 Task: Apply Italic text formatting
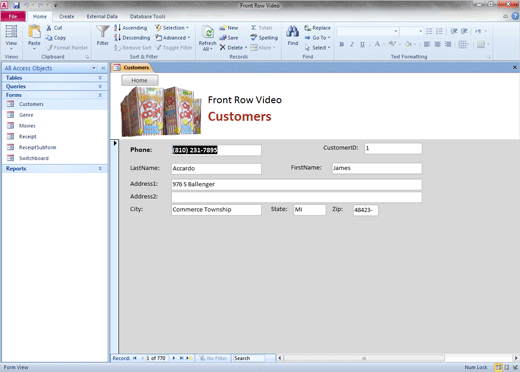[x=352, y=44]
